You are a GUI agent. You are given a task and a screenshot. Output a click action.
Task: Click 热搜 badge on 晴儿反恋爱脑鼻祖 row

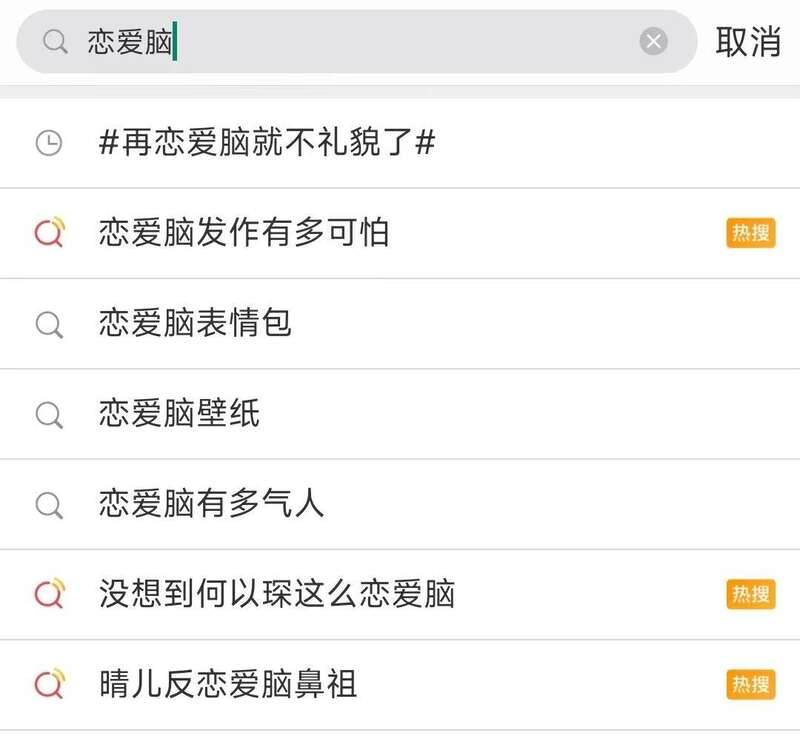coord(750,685)
